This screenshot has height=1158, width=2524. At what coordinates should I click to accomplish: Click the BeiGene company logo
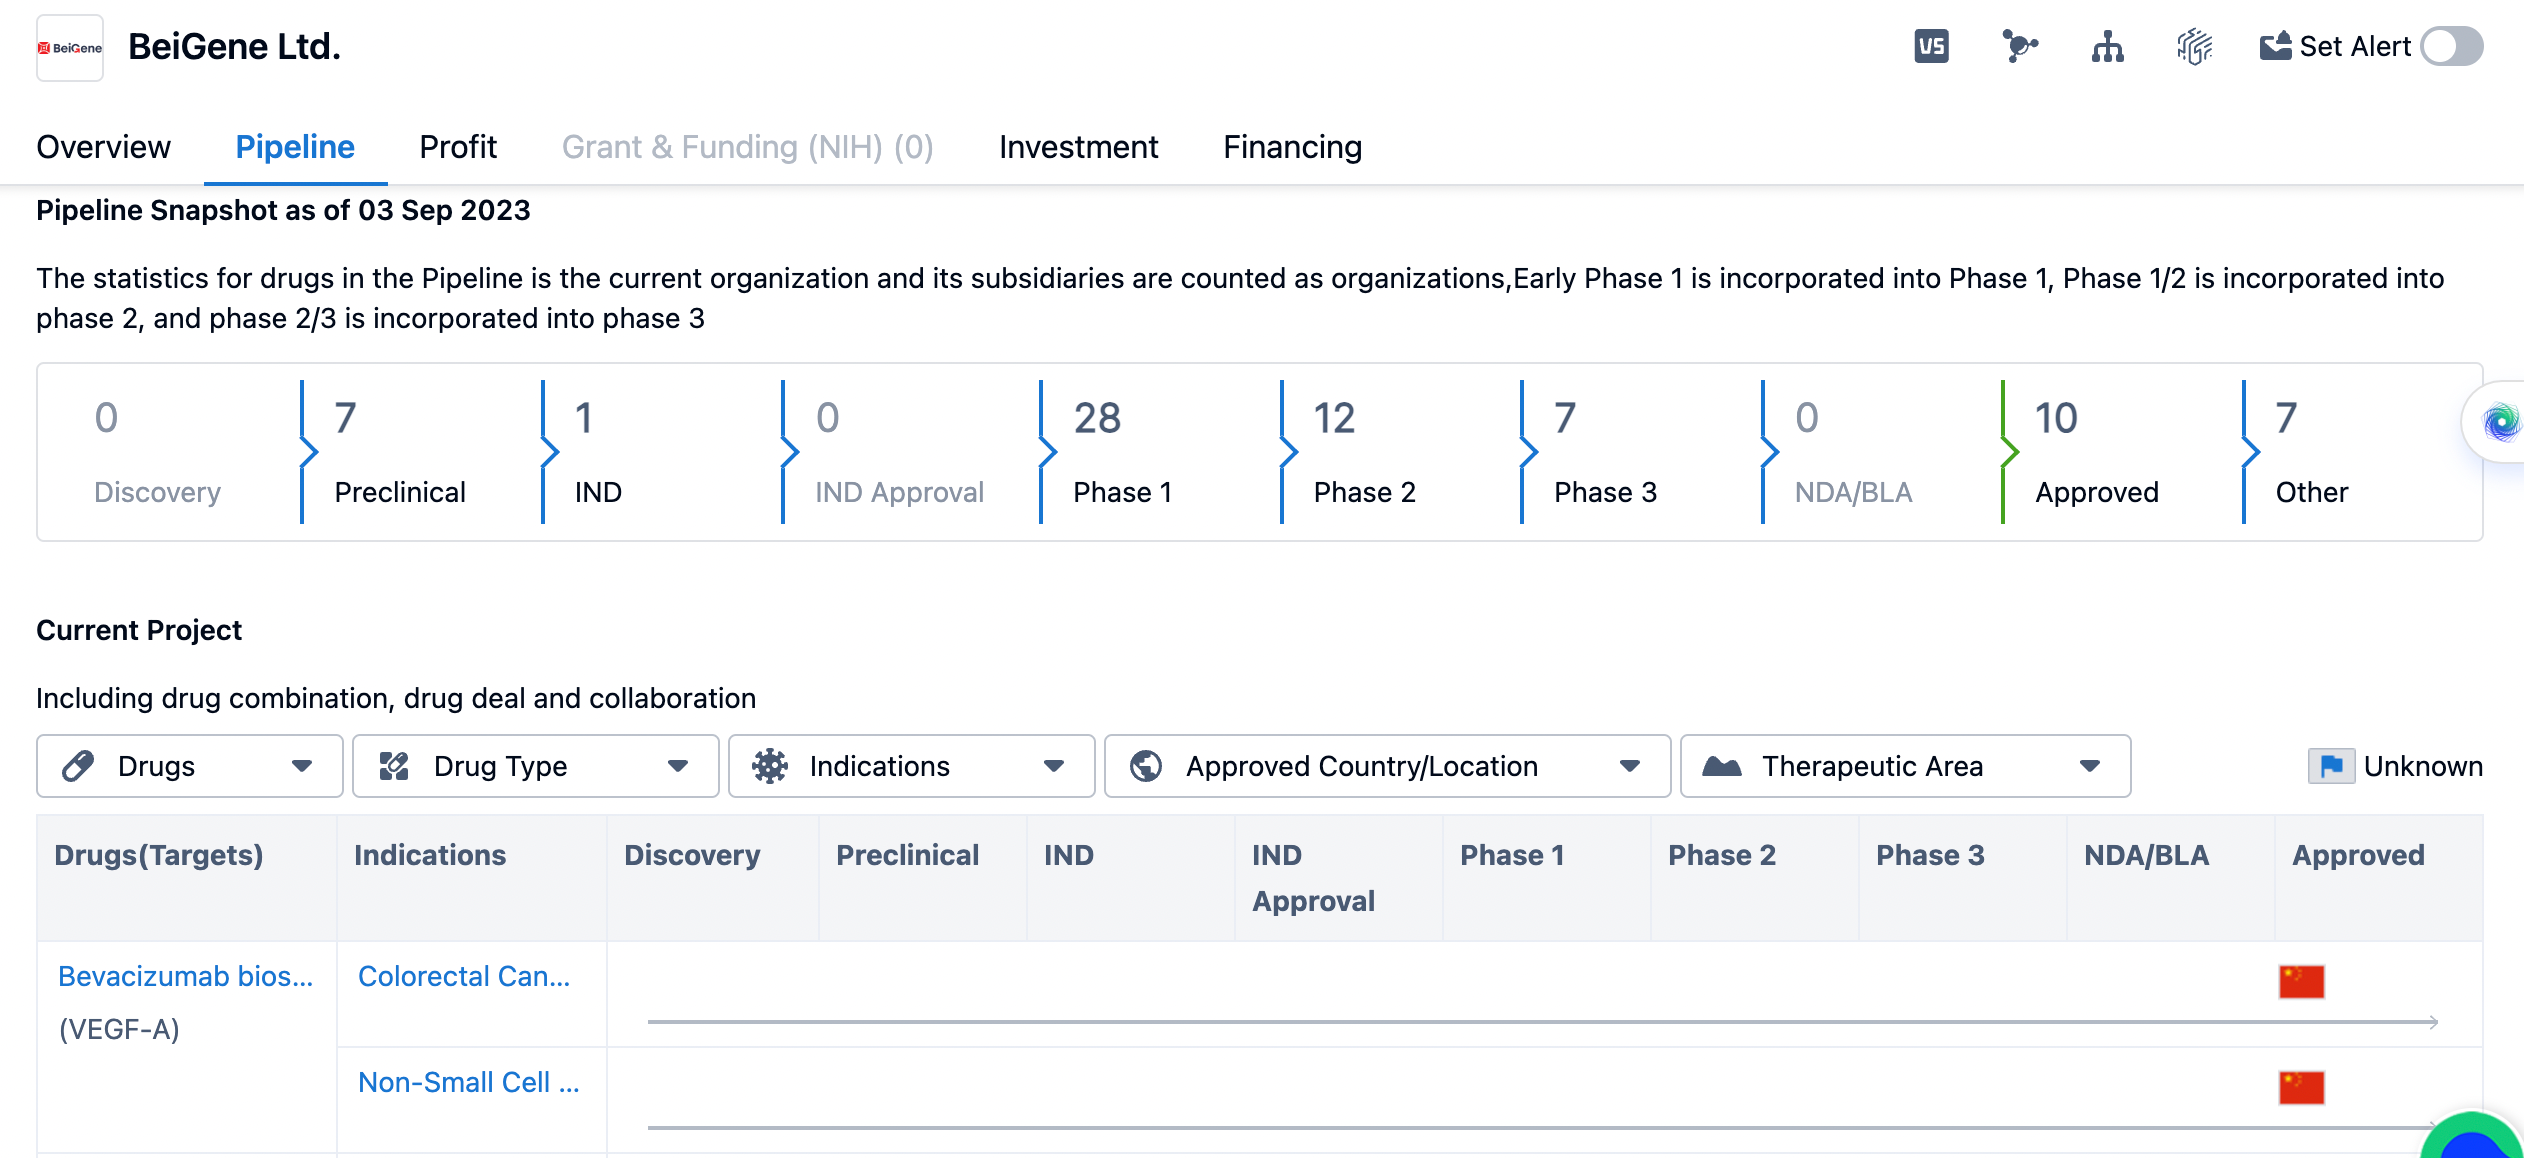70,48
